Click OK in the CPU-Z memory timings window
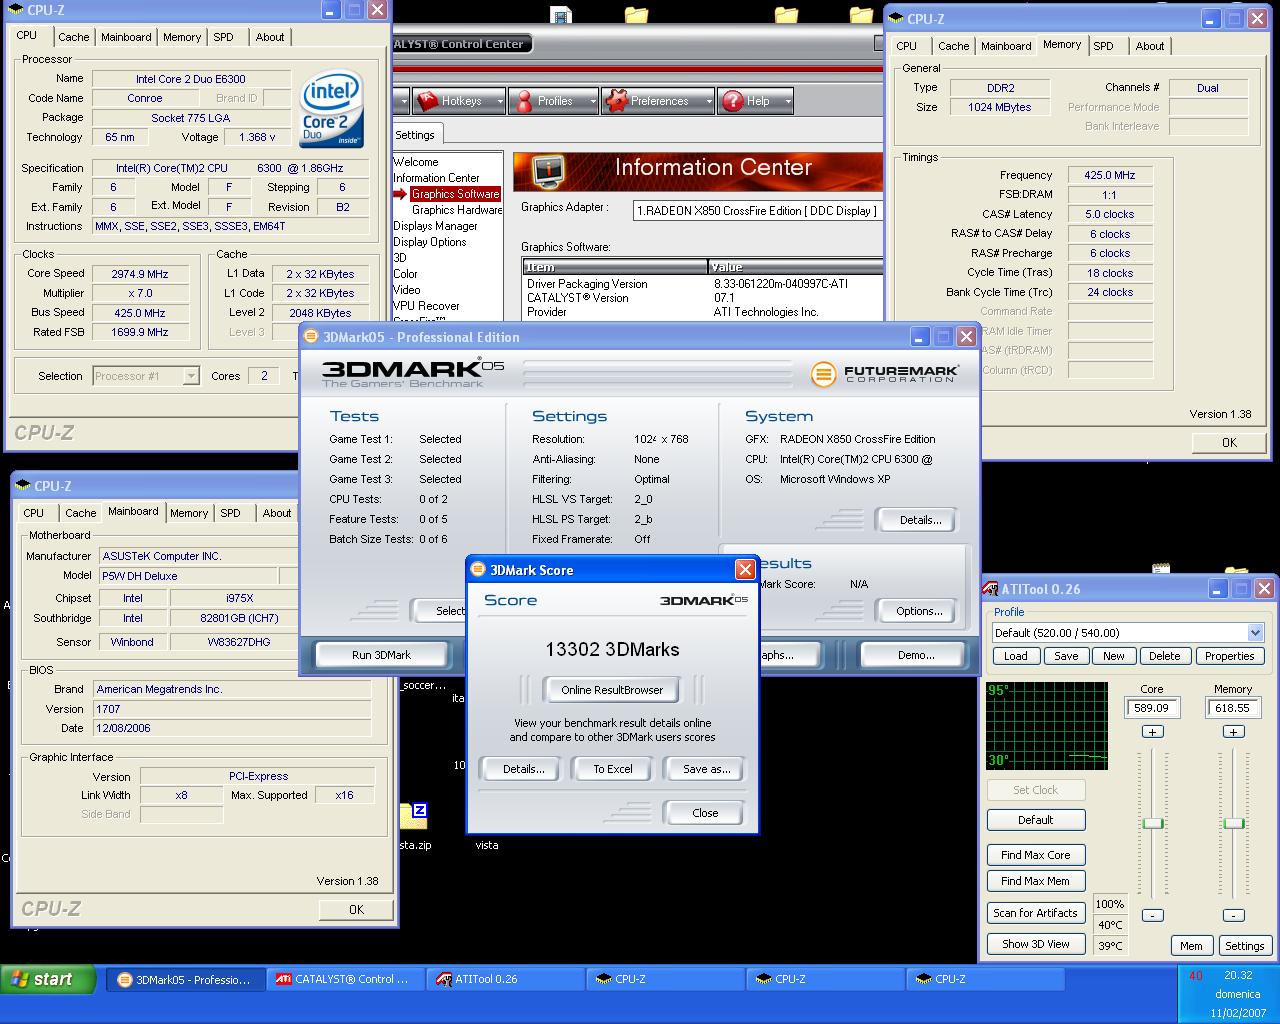 (1229, 442)
